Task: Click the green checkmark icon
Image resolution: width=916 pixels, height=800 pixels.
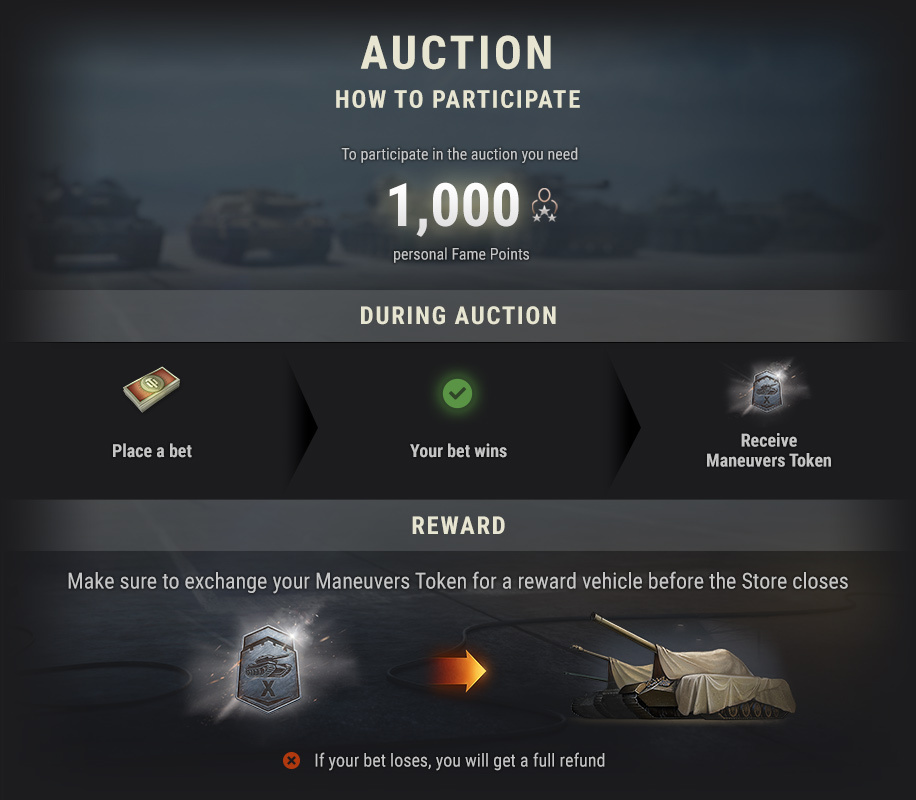Action: click(458, 393)
